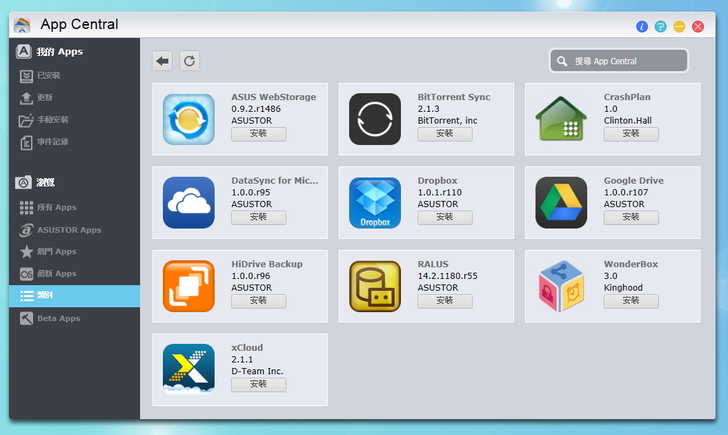Click the RALUS title text

click(433, 264)
